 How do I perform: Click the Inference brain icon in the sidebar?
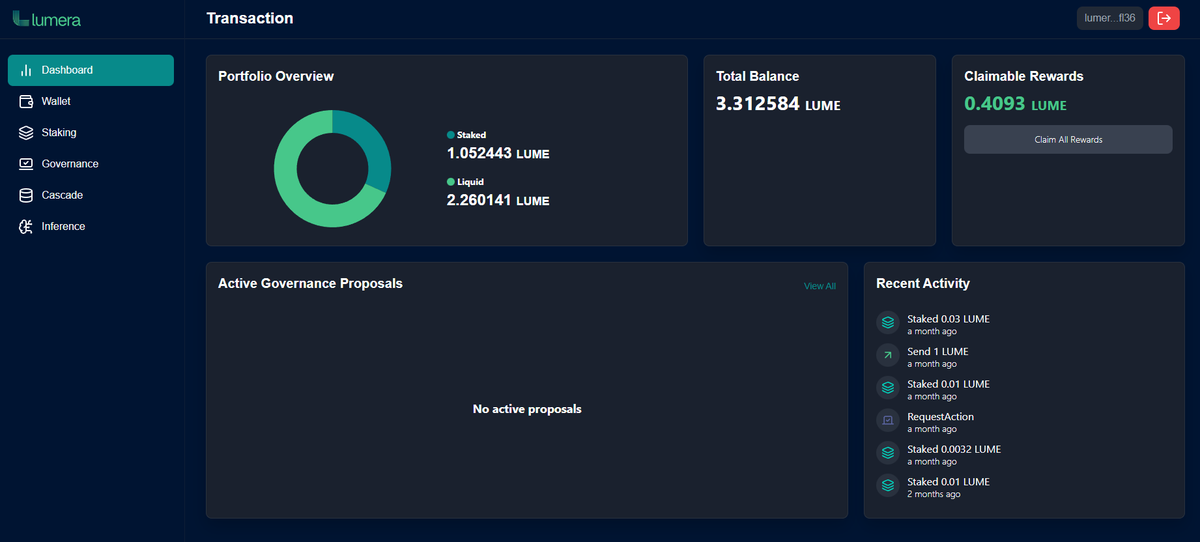27,227
